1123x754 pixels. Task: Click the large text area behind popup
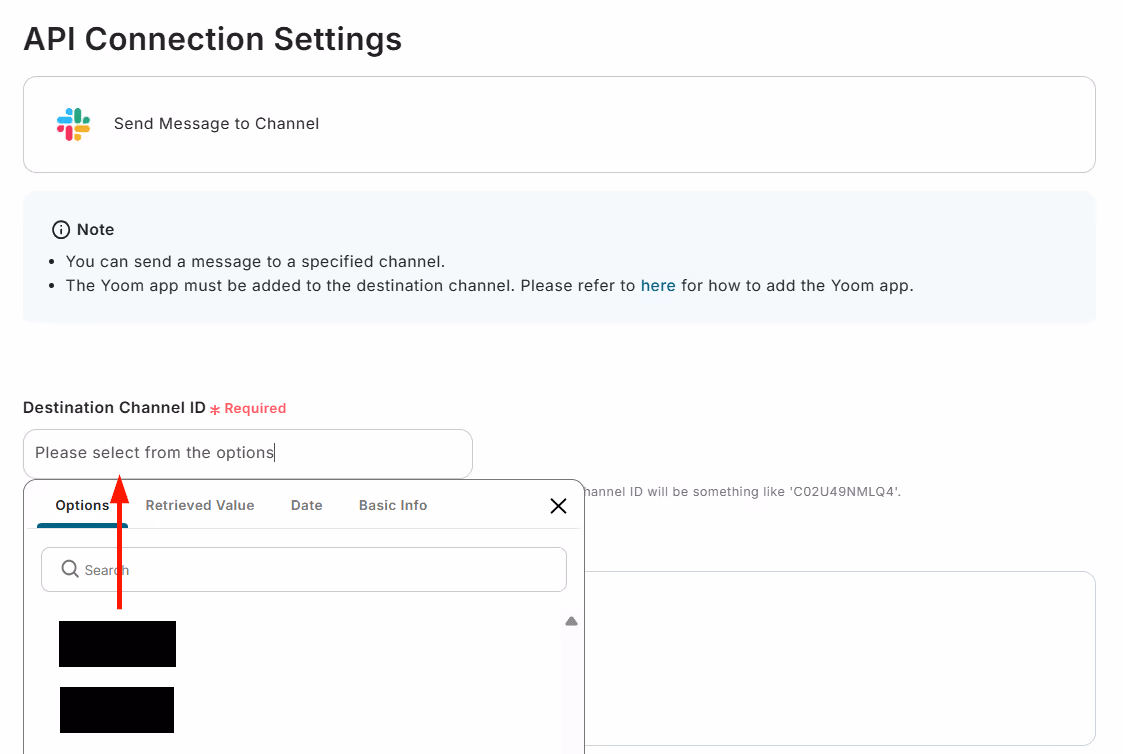[840, 658]
